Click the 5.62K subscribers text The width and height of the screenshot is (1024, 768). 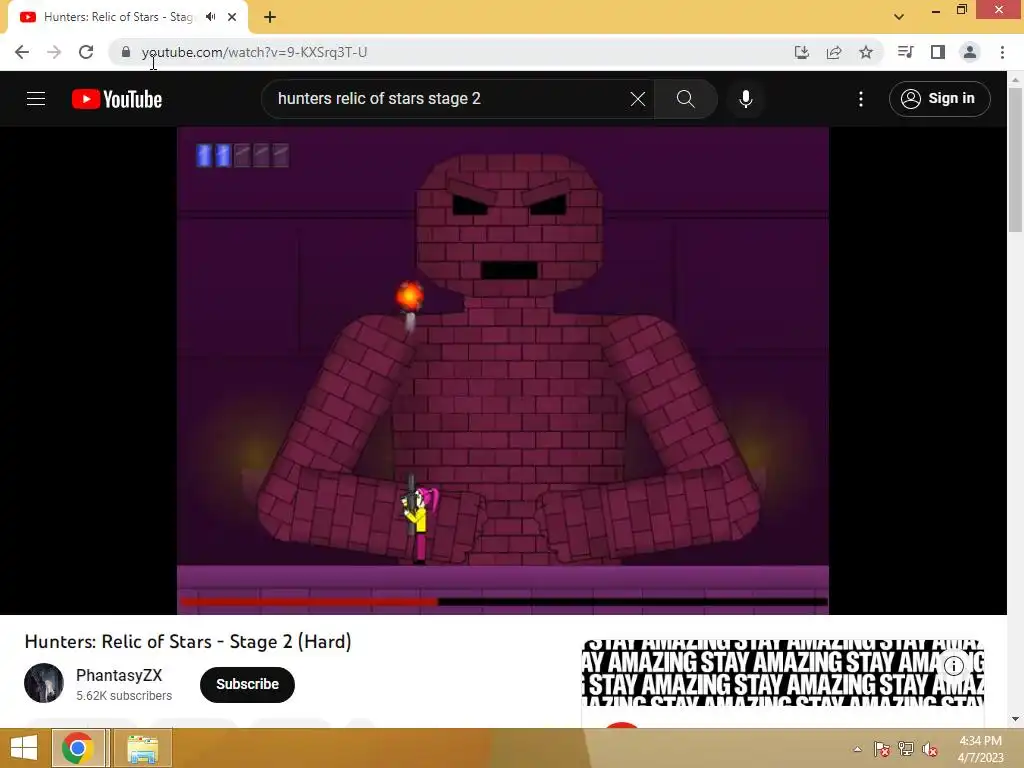(x=124, y=696)
